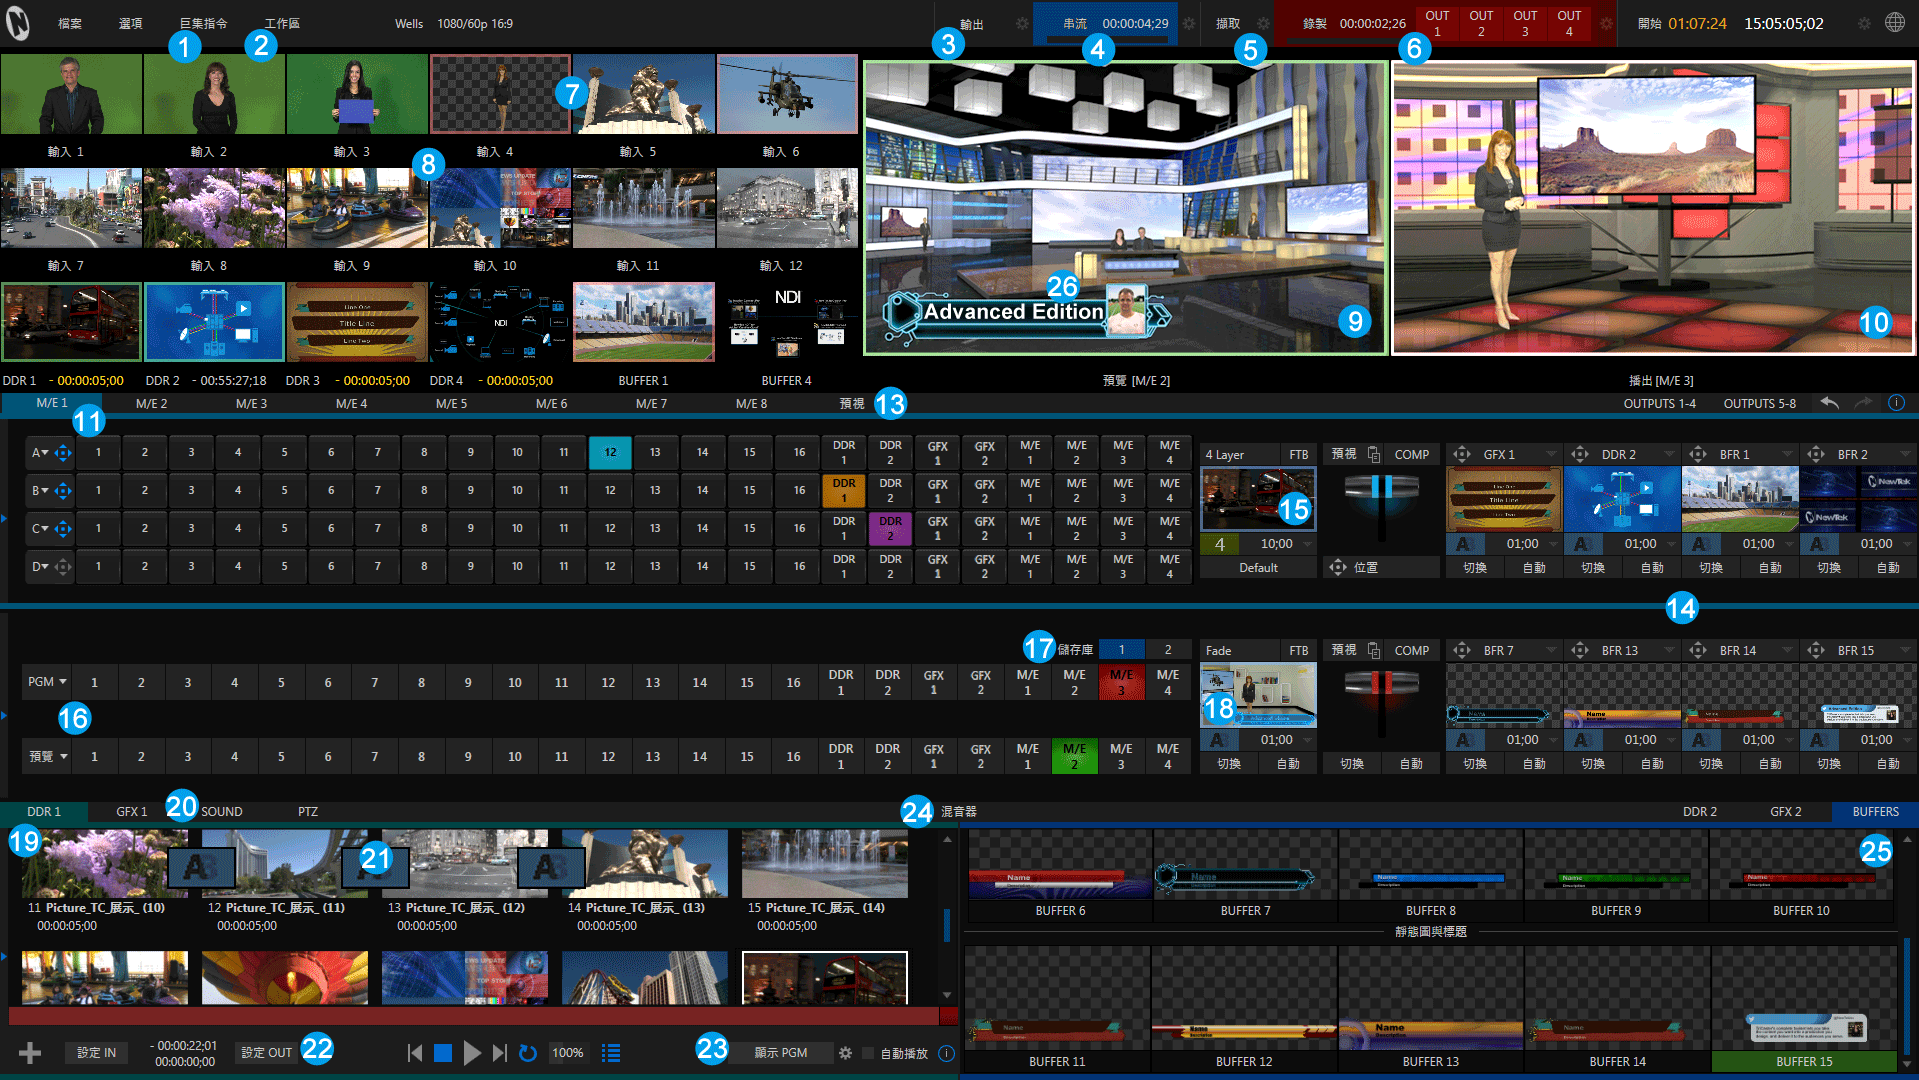Screen dimensions: 1919x1080
Task: Click the undo arrow icon
Action: click(x=1829, y=403)
